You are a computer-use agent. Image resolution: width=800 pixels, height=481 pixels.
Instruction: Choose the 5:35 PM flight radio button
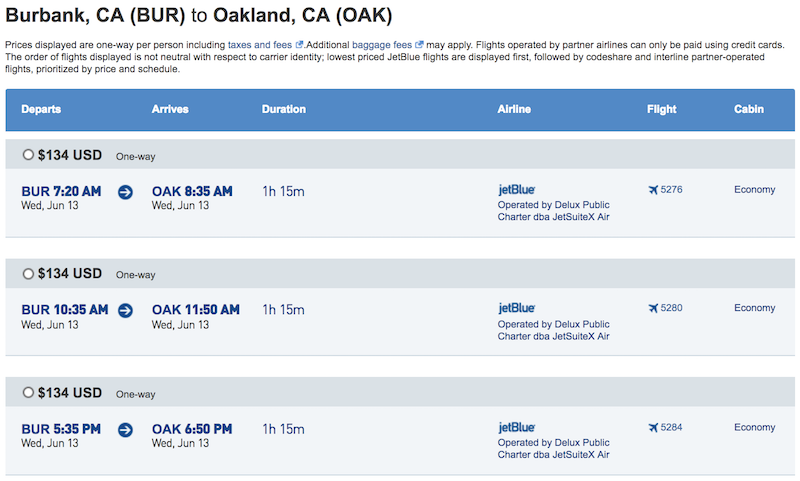click(x=28, y=392)
